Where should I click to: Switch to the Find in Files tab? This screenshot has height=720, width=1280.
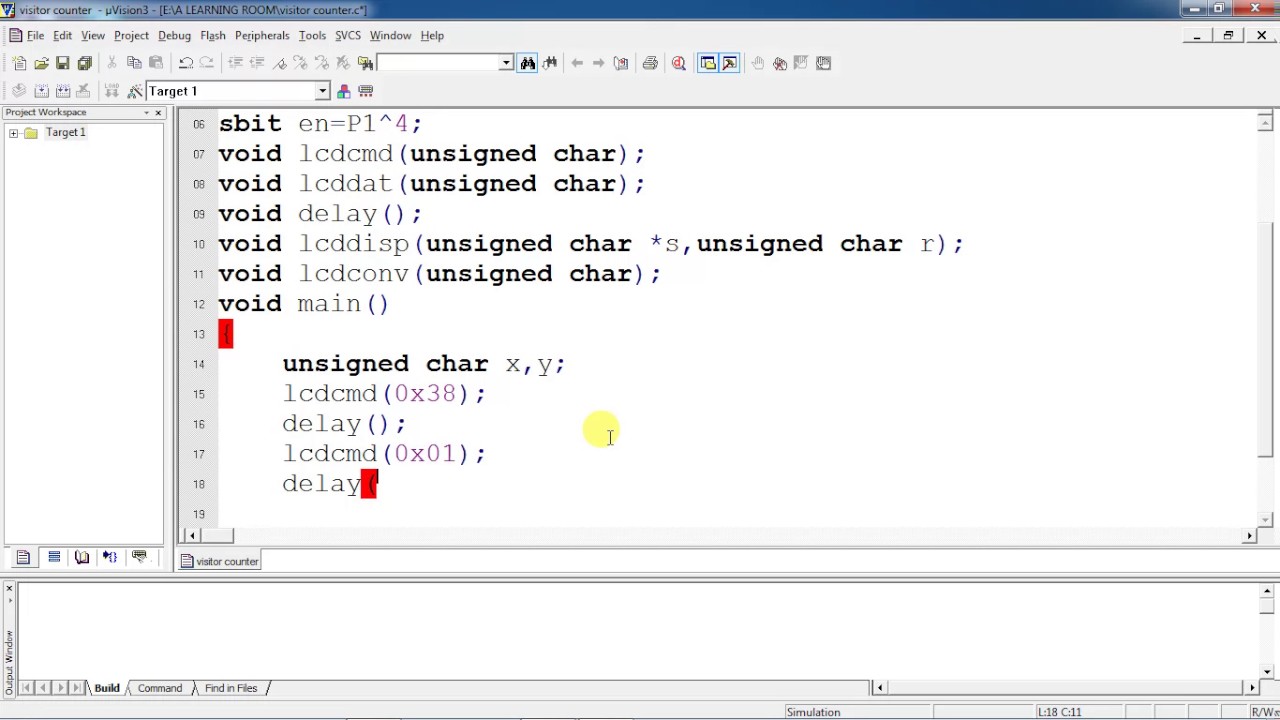tap(231, 688)
